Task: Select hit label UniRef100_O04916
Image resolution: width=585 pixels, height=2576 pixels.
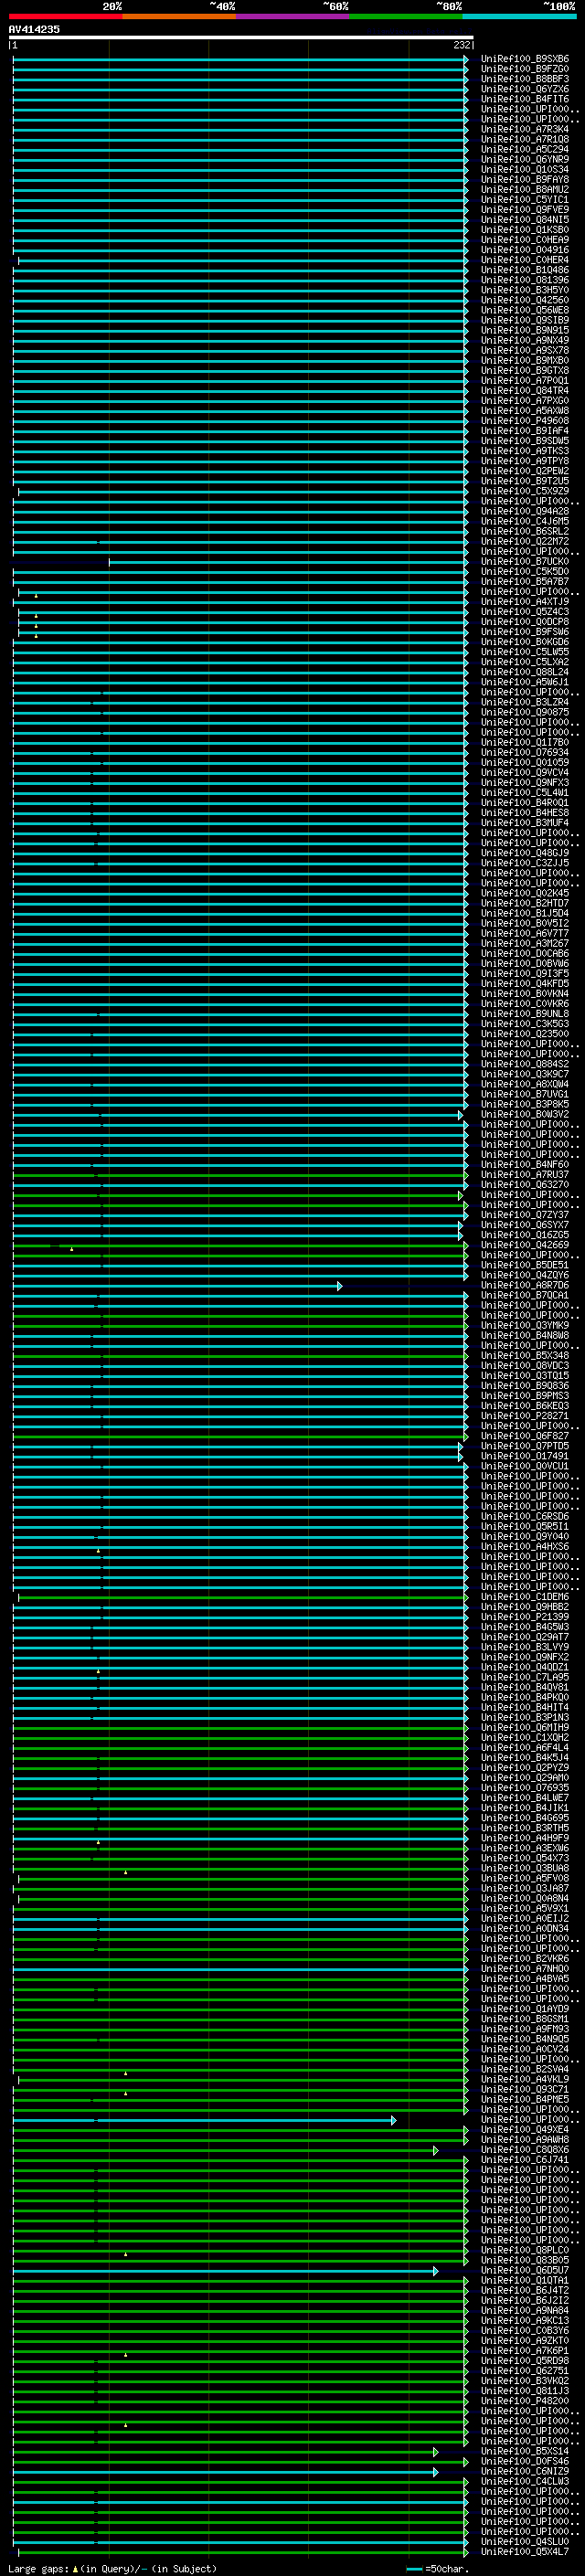Action: [525, 250]
